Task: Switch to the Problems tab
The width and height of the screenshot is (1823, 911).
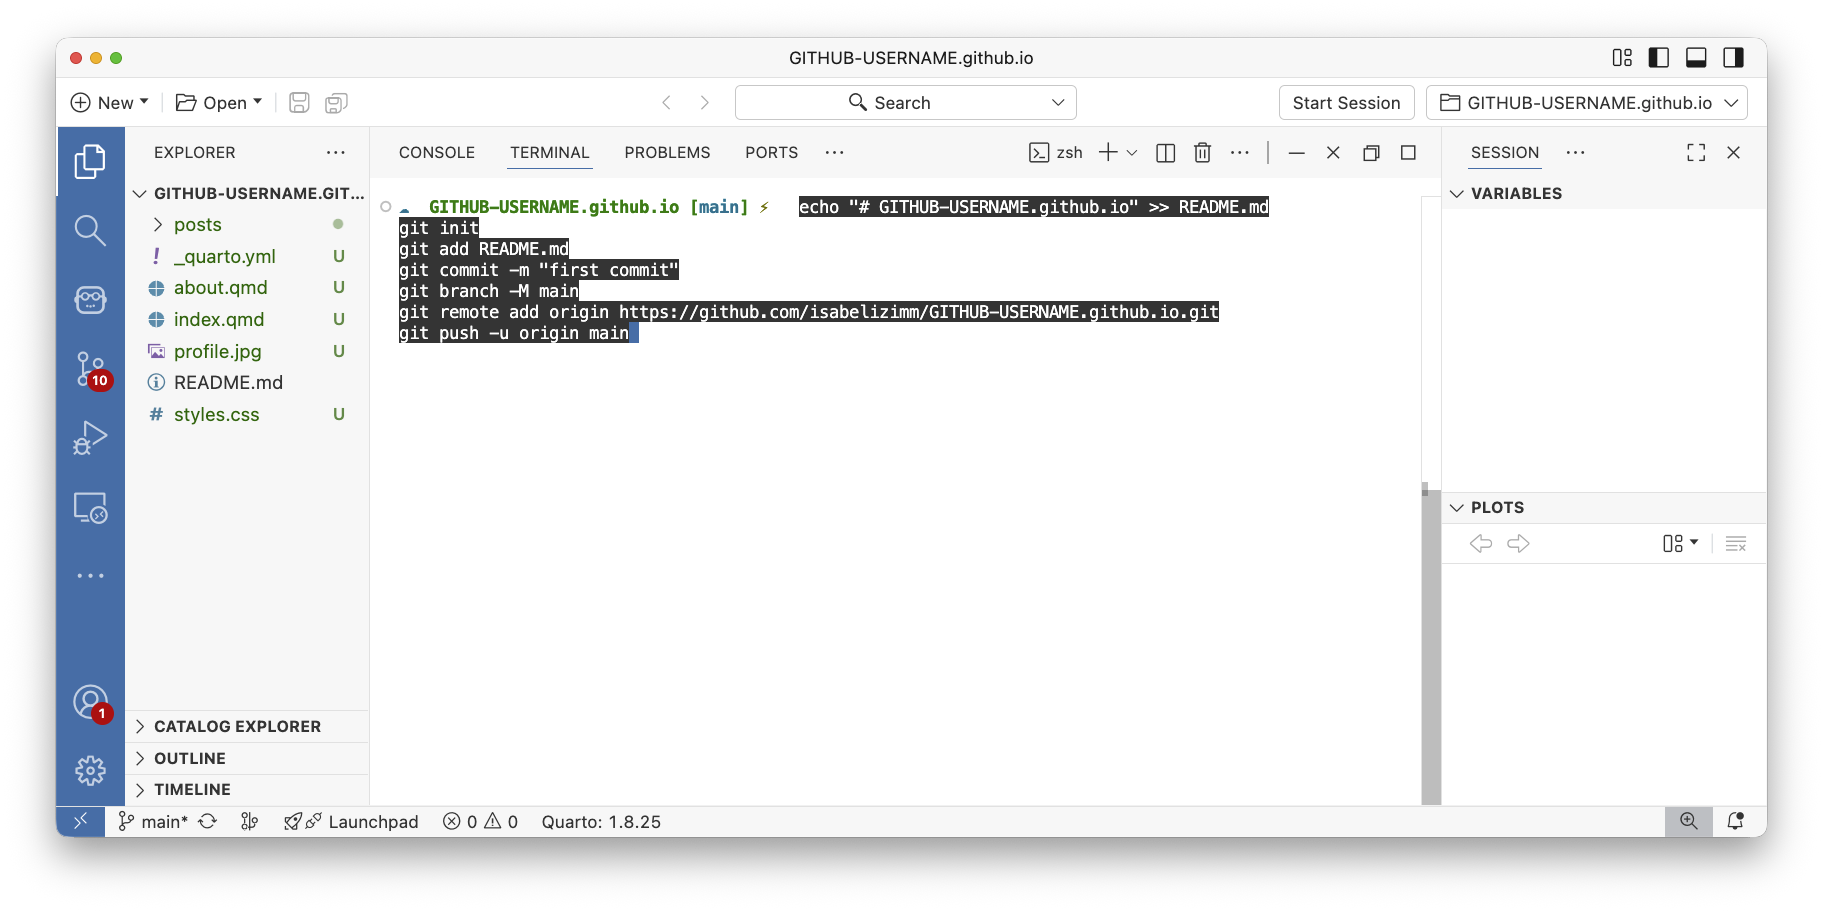Action: [x=667, y=153]
